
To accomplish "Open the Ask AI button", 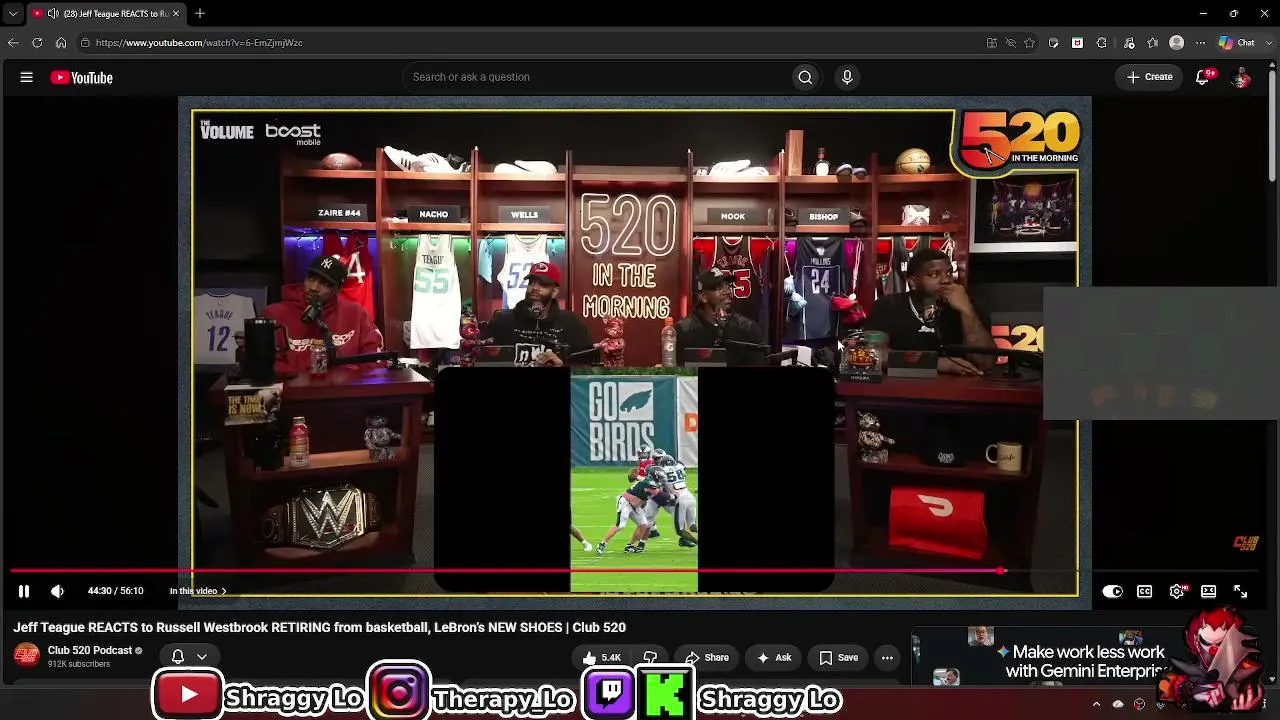I will [774, 657].
